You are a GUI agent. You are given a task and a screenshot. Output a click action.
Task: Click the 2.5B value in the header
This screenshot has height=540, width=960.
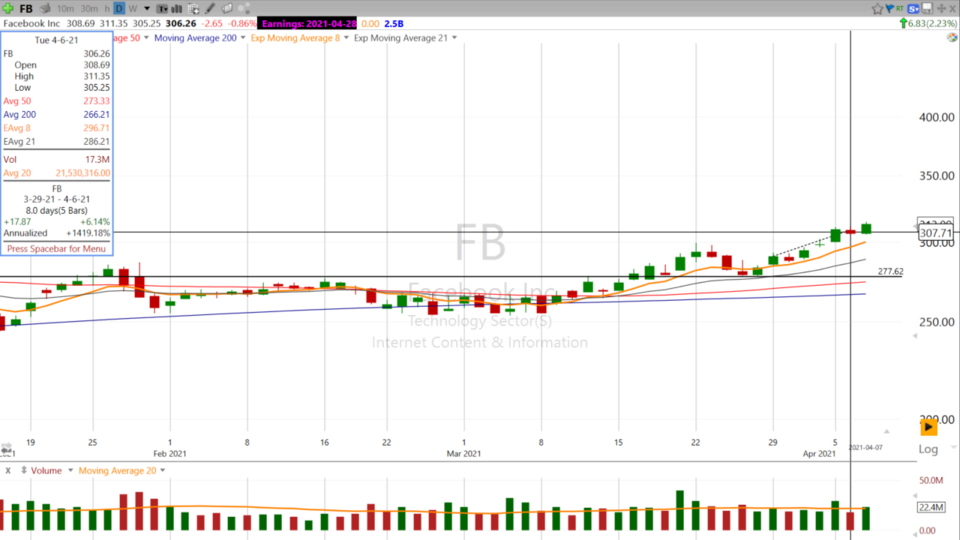[x=394, y=23]
